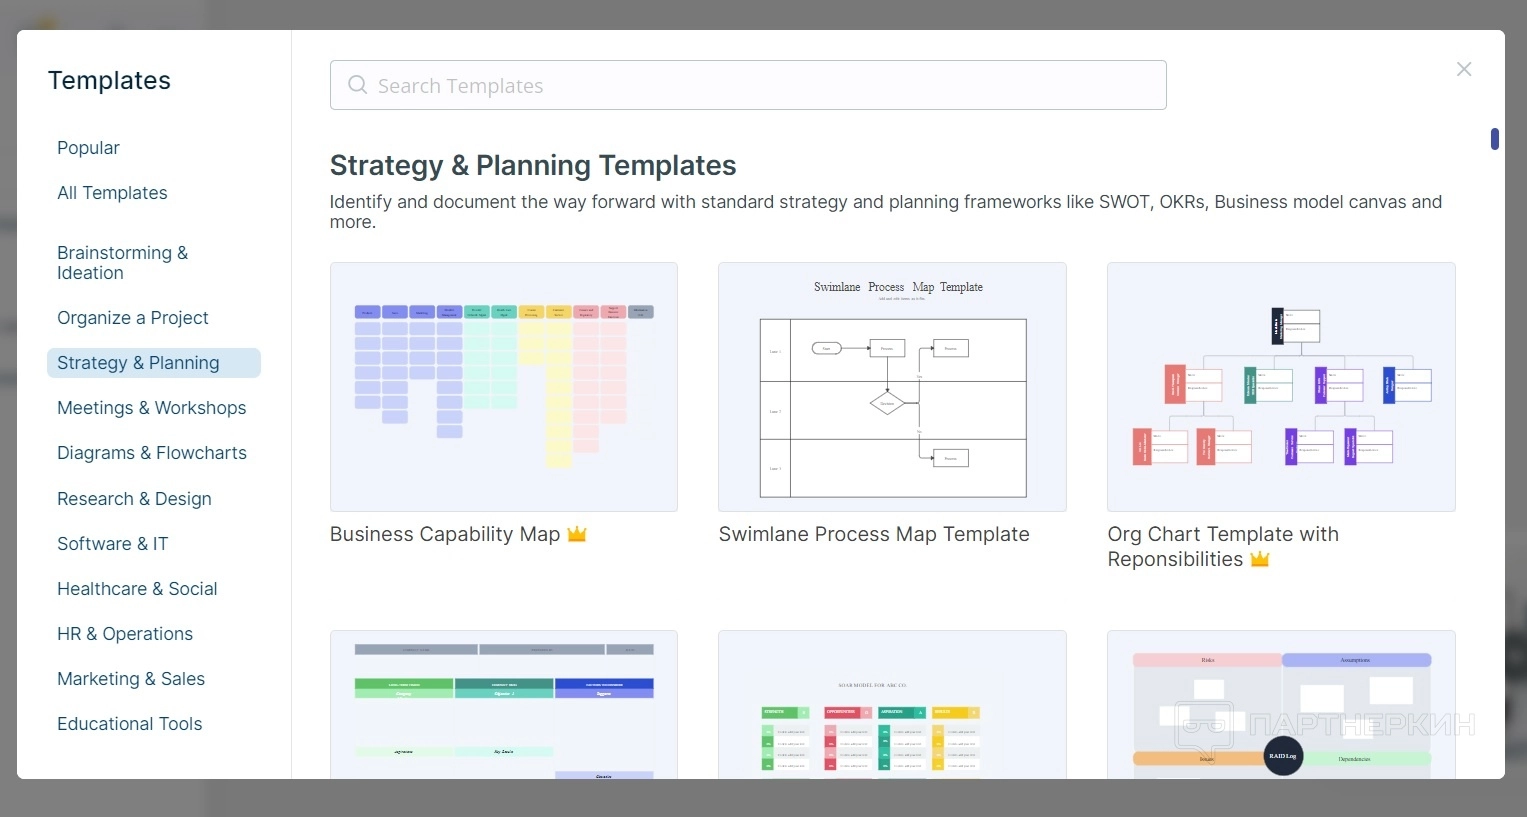The width and height of the screenshot is (1527, 817).
Task: Open the Software & IT category
Action: click(112, 544)
